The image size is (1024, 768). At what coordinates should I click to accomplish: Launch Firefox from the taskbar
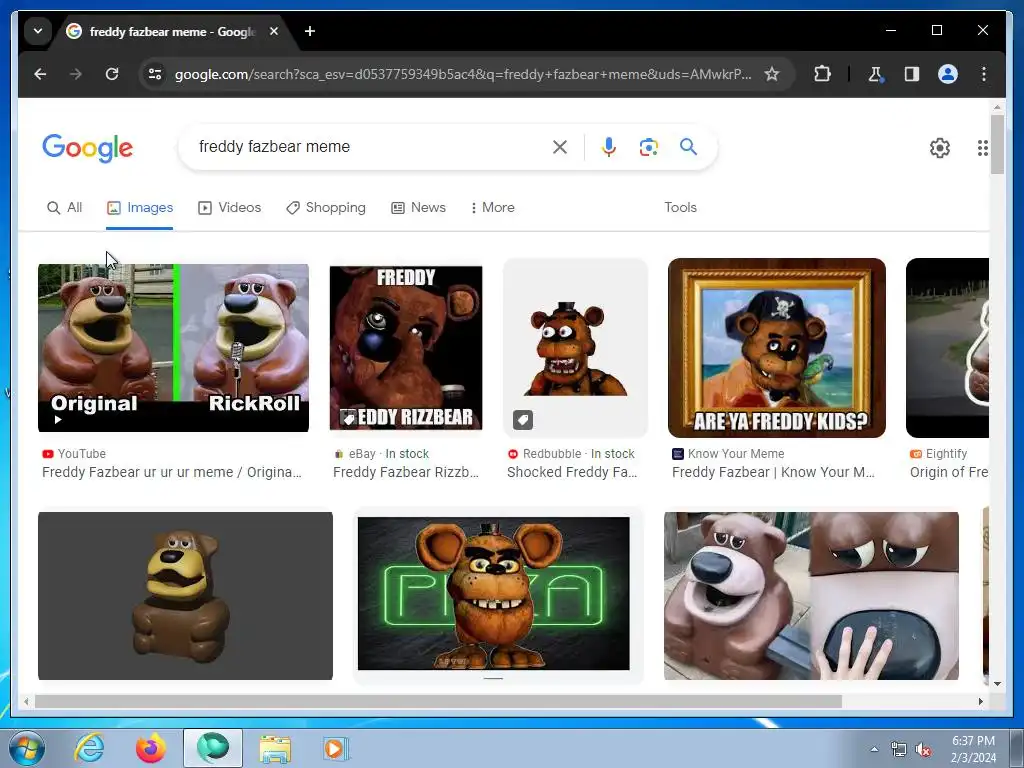(151, 748)
